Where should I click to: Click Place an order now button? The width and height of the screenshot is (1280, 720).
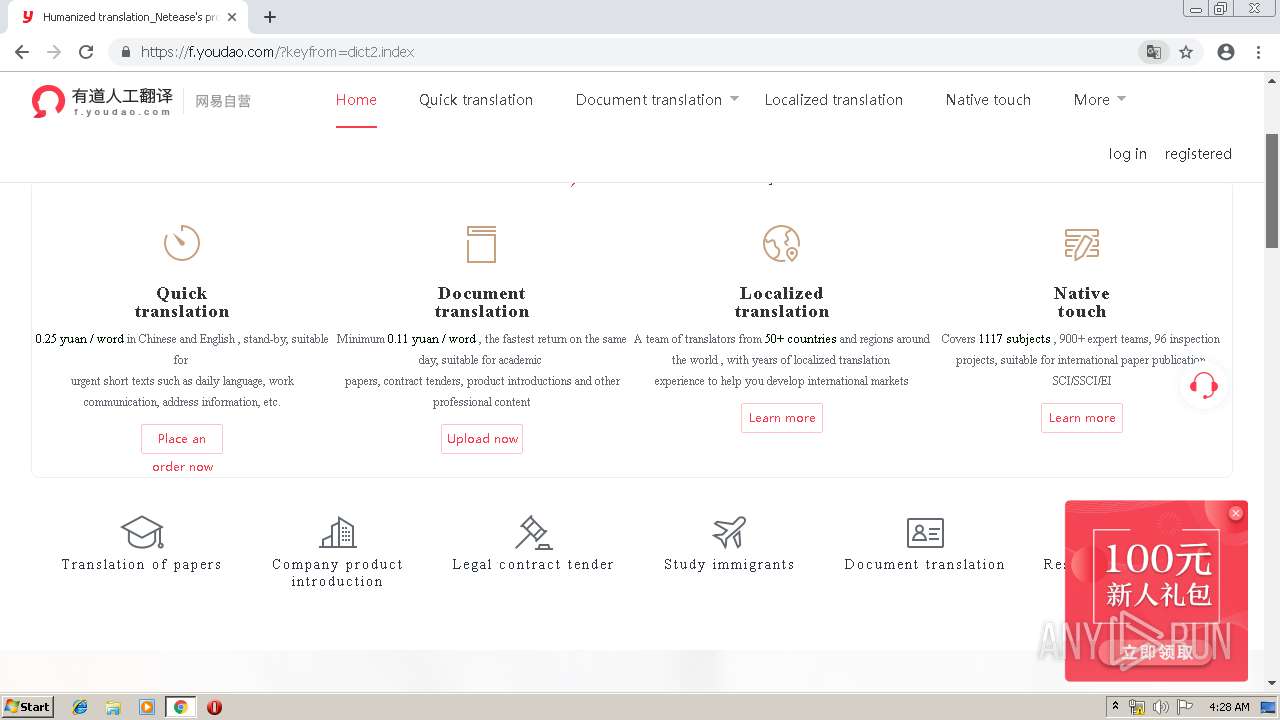coord(182,439)
